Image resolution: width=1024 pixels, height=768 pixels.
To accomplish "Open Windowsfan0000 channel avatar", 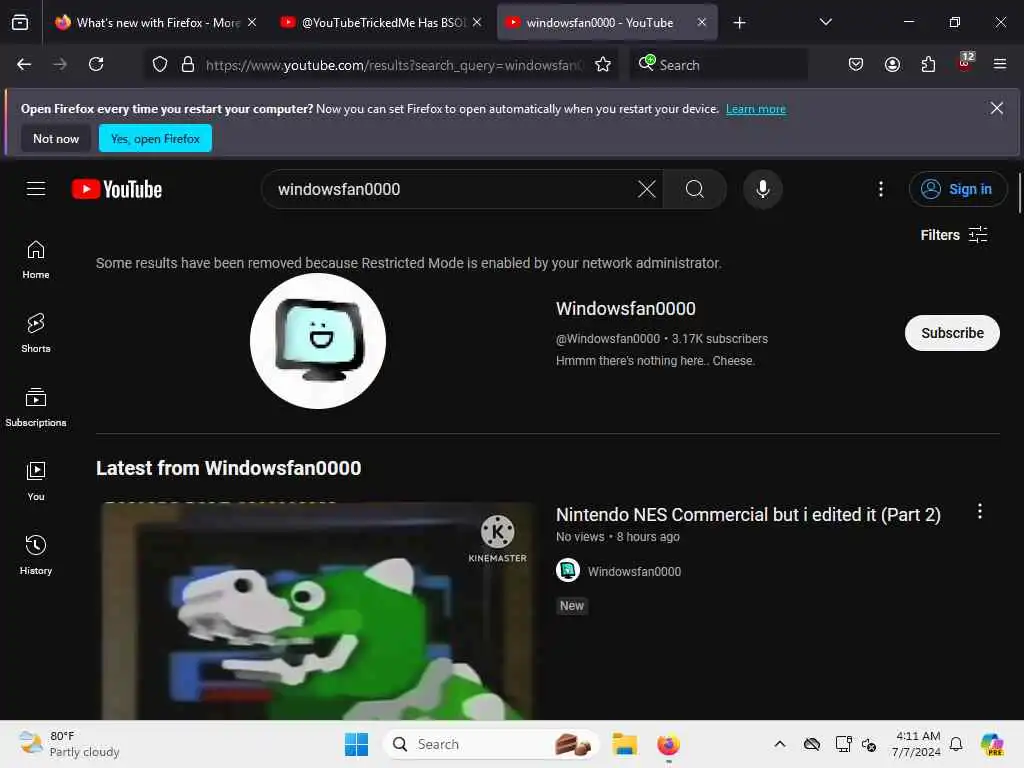I will 318,341.
